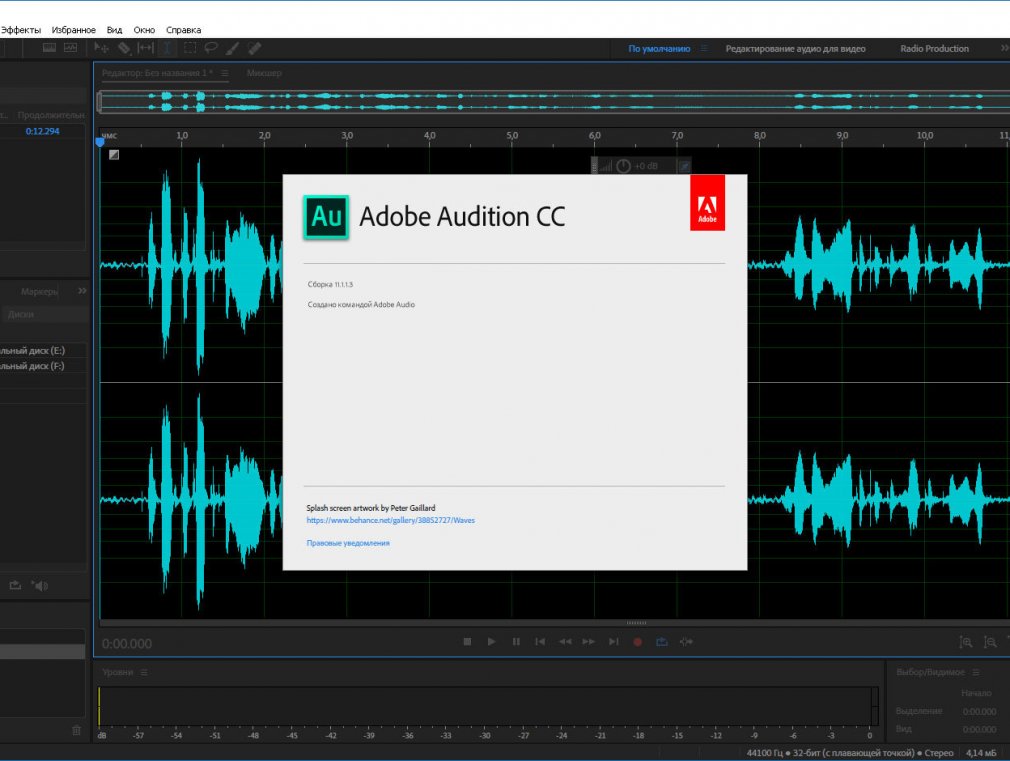Image resolution: width=1010 pixels, height=761 pixels.
Task: Select the Редактор: Без названия 1 tab
Action: pyautogui.click(x=157, y=73)
